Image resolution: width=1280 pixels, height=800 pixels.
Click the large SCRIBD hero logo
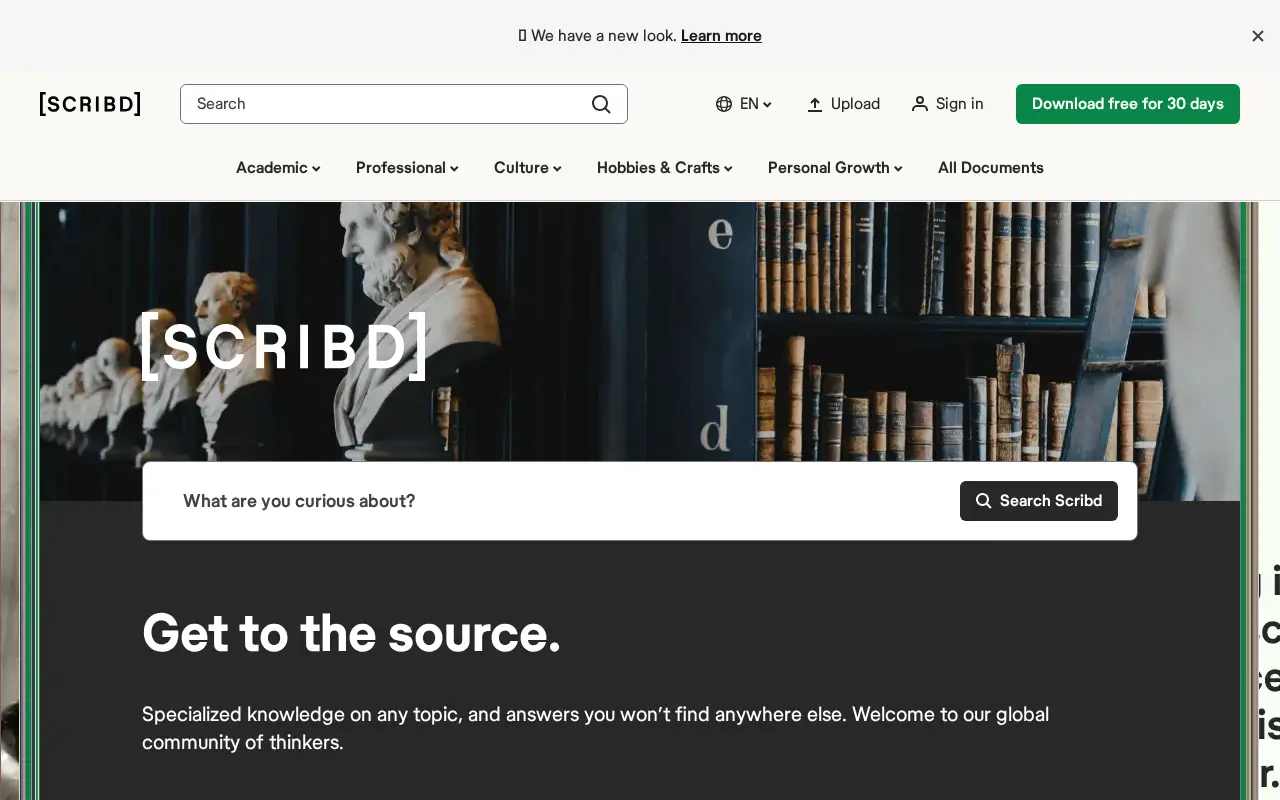(285, 346)
